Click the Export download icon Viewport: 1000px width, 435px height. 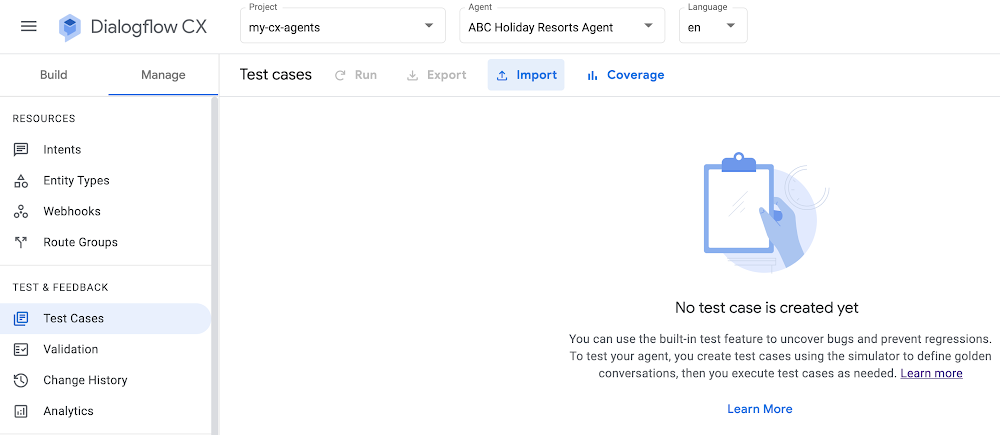click(x=413, y=75)
